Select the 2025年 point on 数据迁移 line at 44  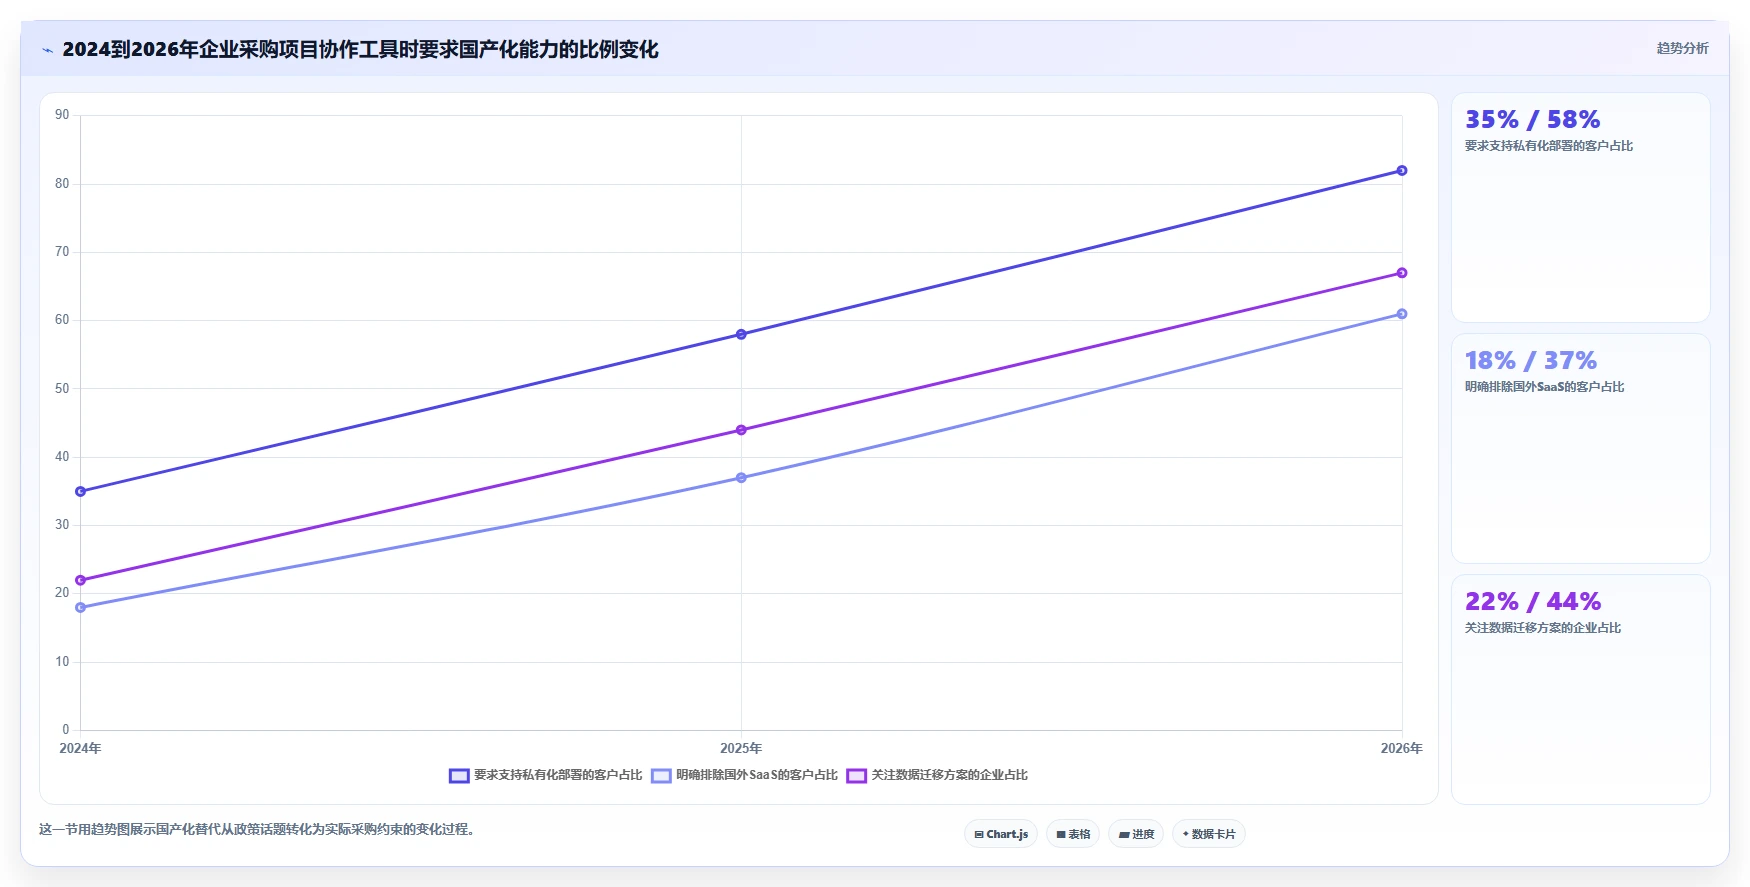click(741, 430)
